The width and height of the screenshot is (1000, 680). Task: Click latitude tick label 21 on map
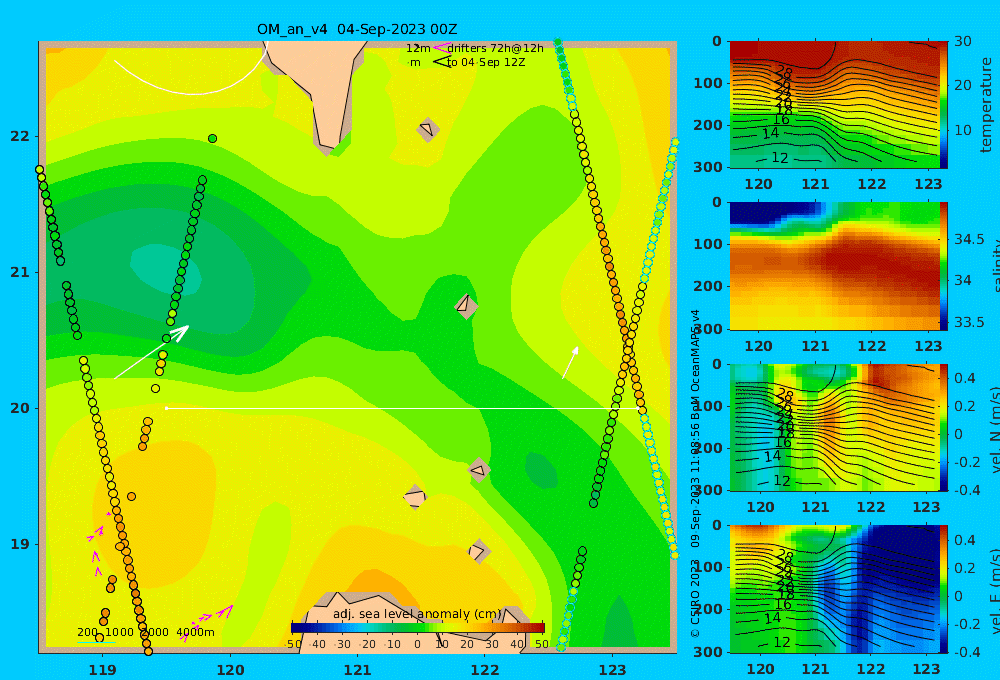tap(20, 272)
